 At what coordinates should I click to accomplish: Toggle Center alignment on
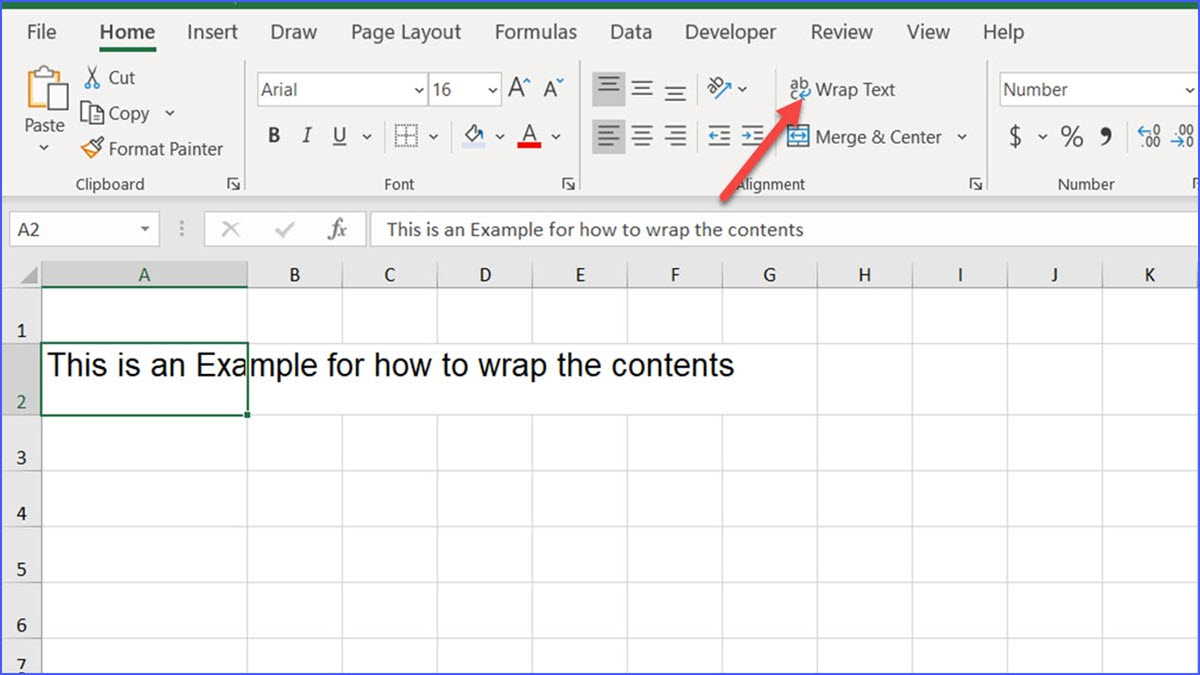[642, 137]
